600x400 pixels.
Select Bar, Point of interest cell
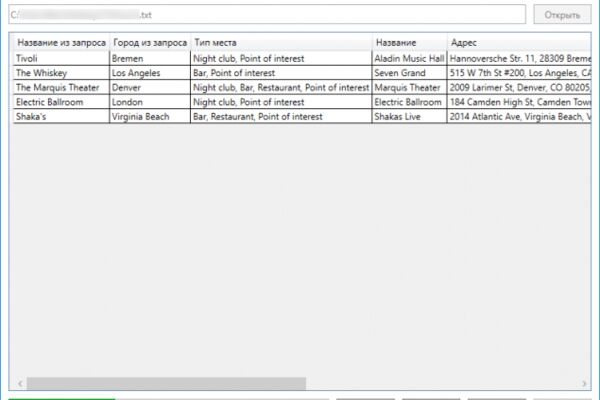[281, 73]
